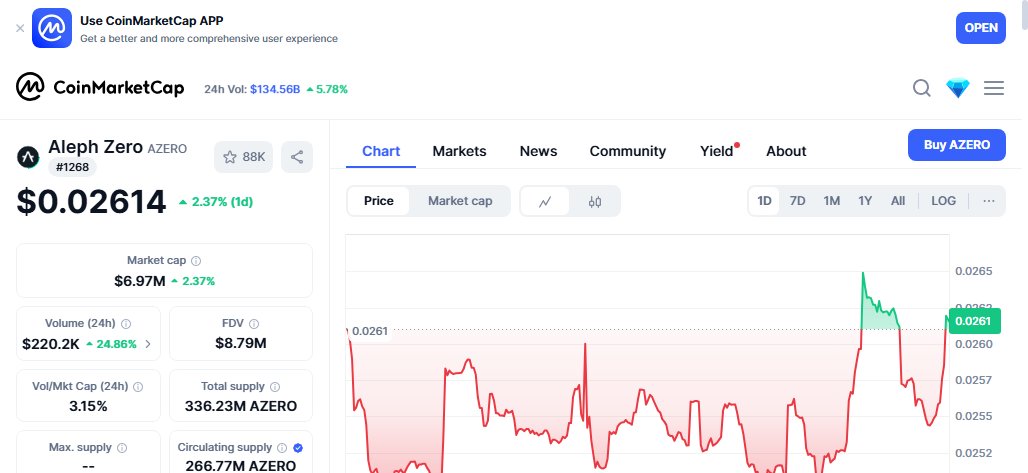Set chart range to 1M
Screen dimensions: 1028x473
831,201
